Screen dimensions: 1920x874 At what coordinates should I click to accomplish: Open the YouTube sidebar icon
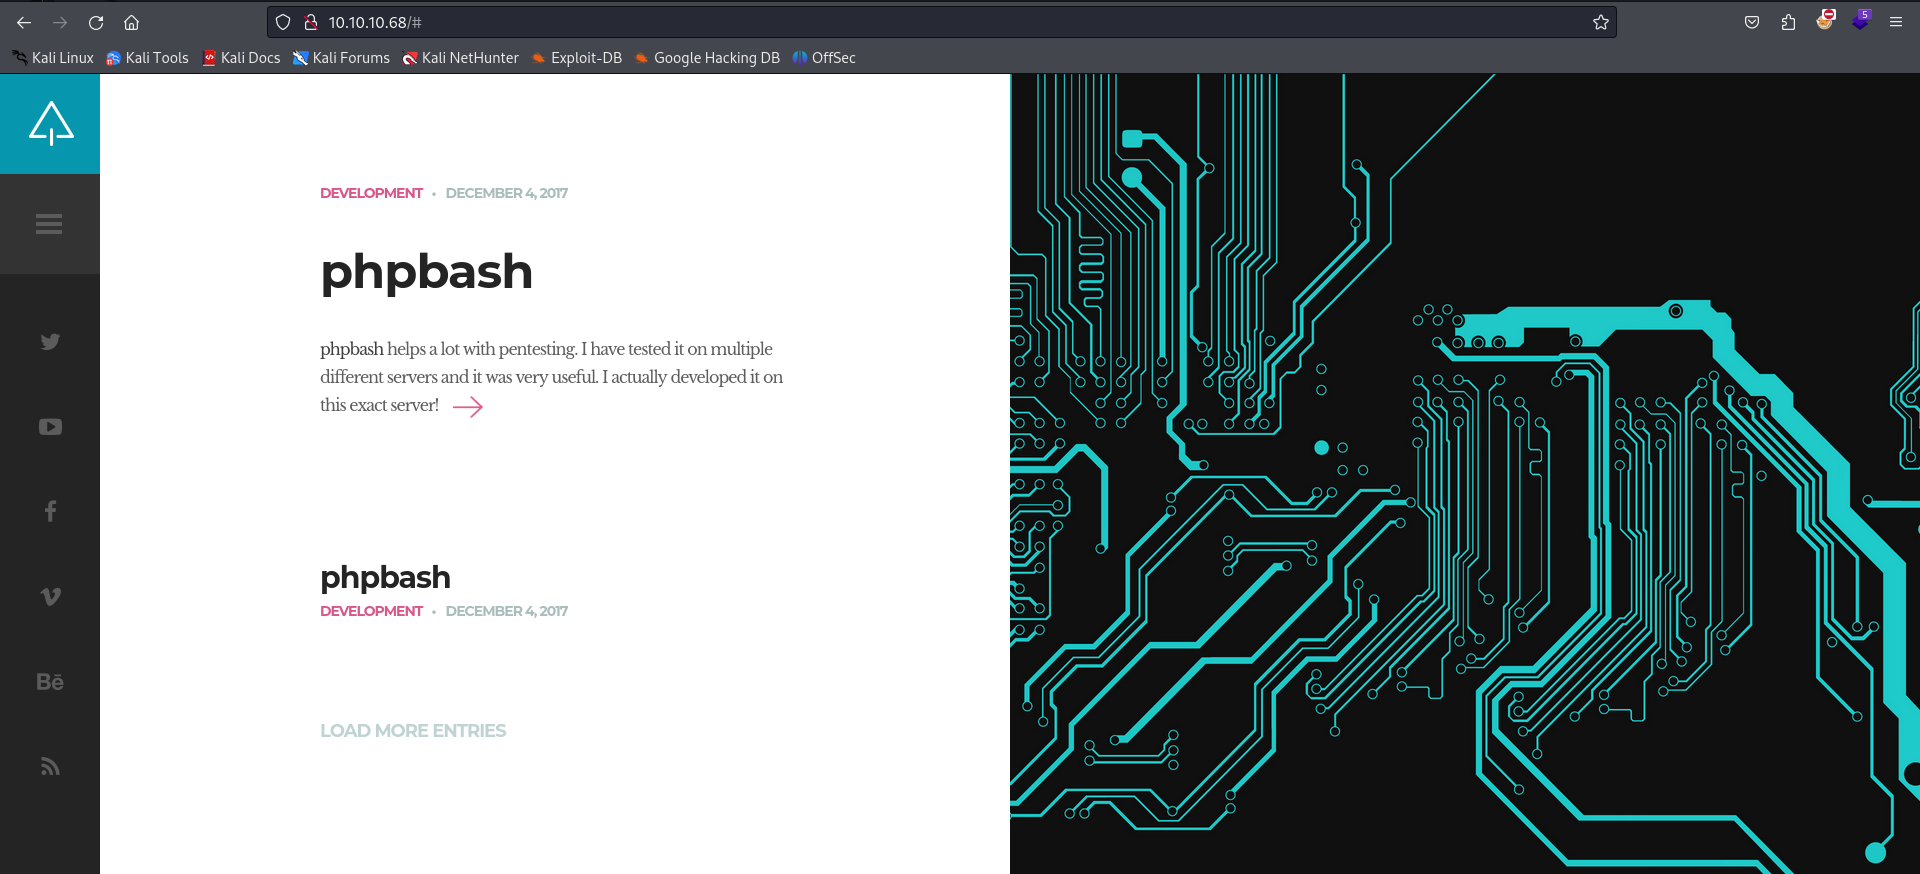point(50,427)
